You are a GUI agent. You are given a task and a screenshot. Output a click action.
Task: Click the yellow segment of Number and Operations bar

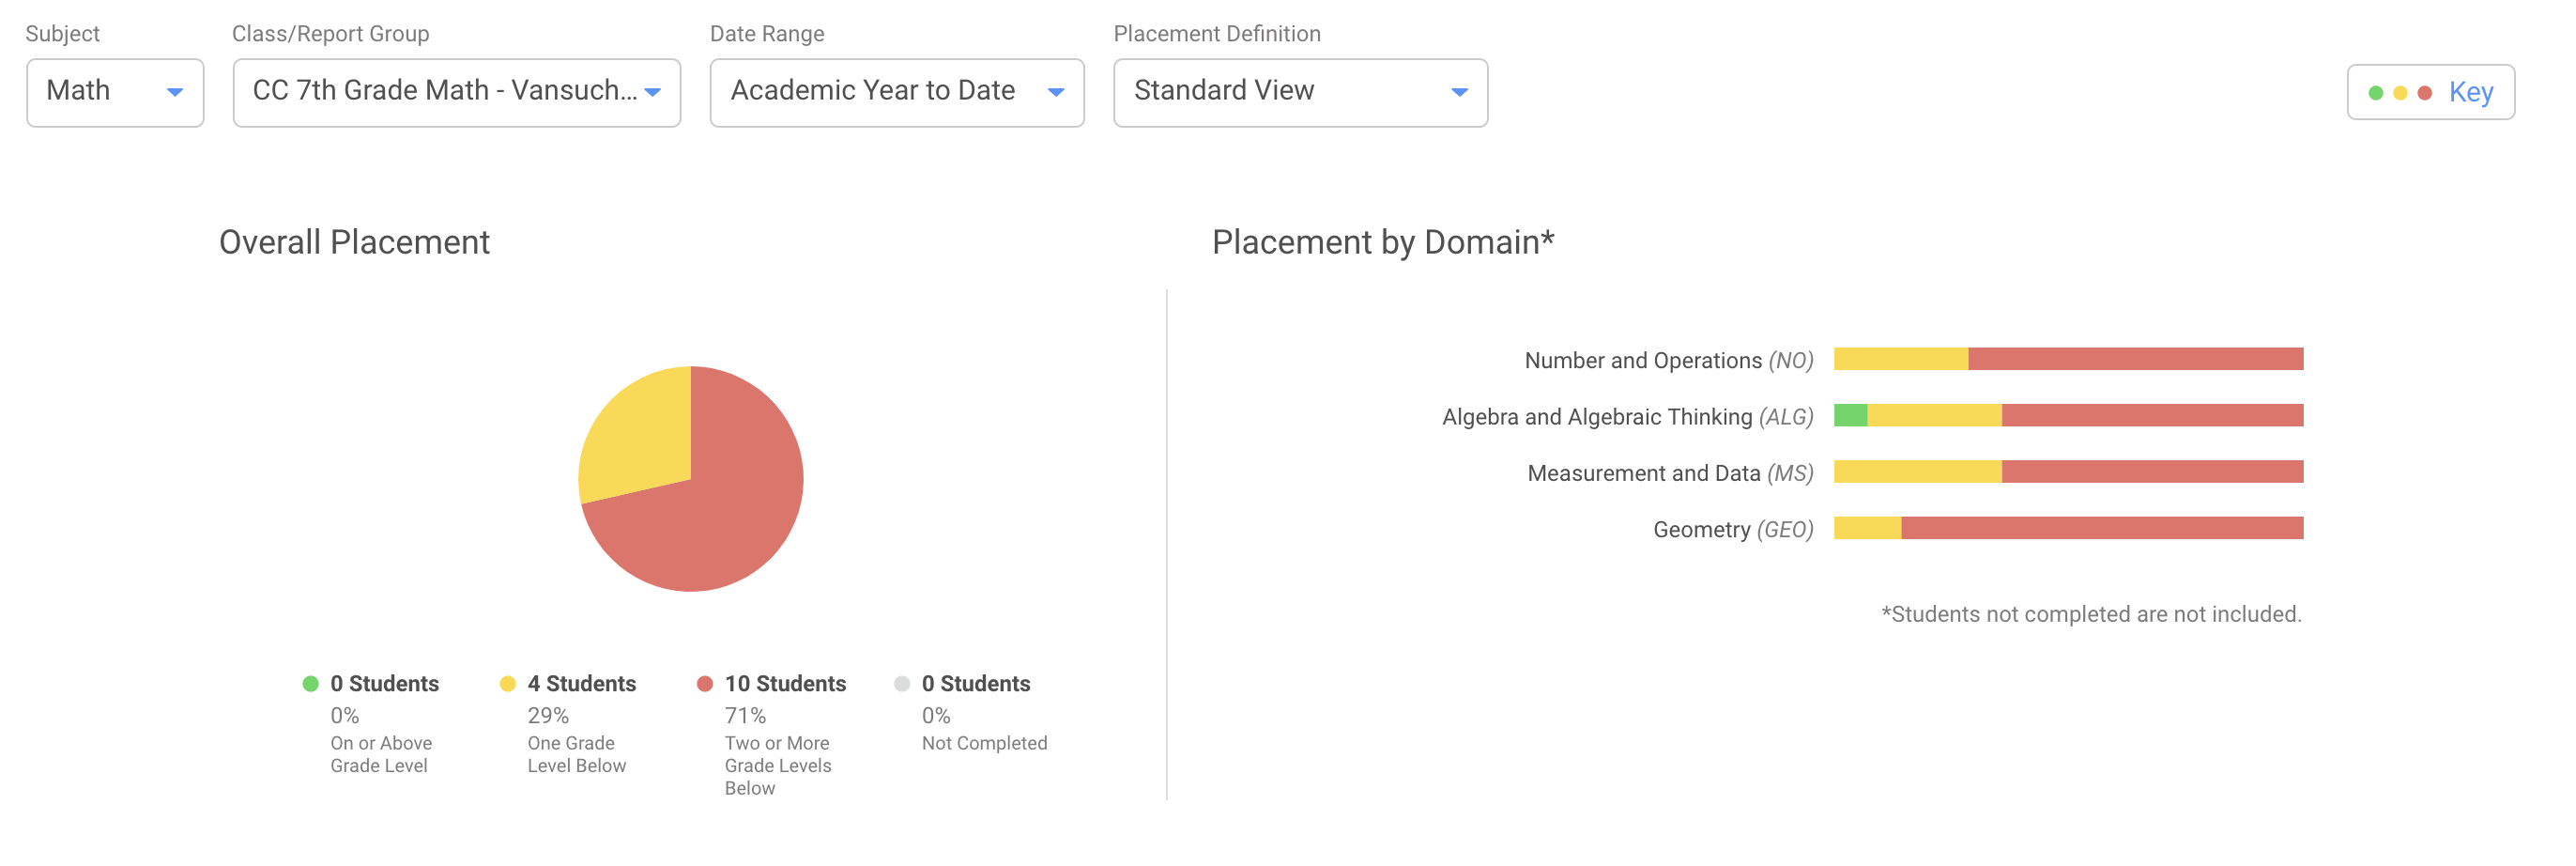[1900, 359]
